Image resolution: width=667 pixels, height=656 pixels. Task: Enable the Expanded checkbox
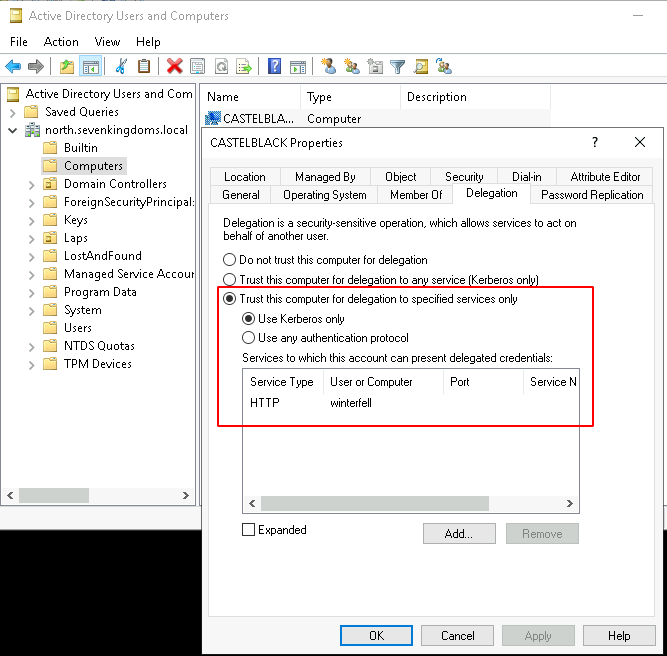[x=249, y=530]
